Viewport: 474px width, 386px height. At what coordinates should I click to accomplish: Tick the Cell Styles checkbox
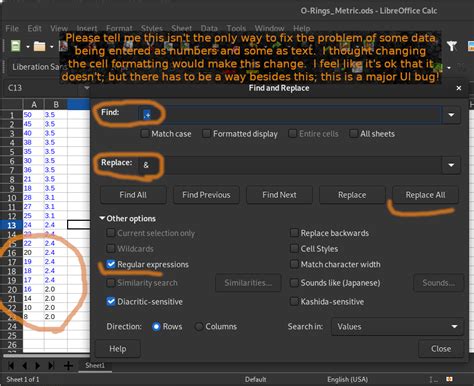coord(294,248)
